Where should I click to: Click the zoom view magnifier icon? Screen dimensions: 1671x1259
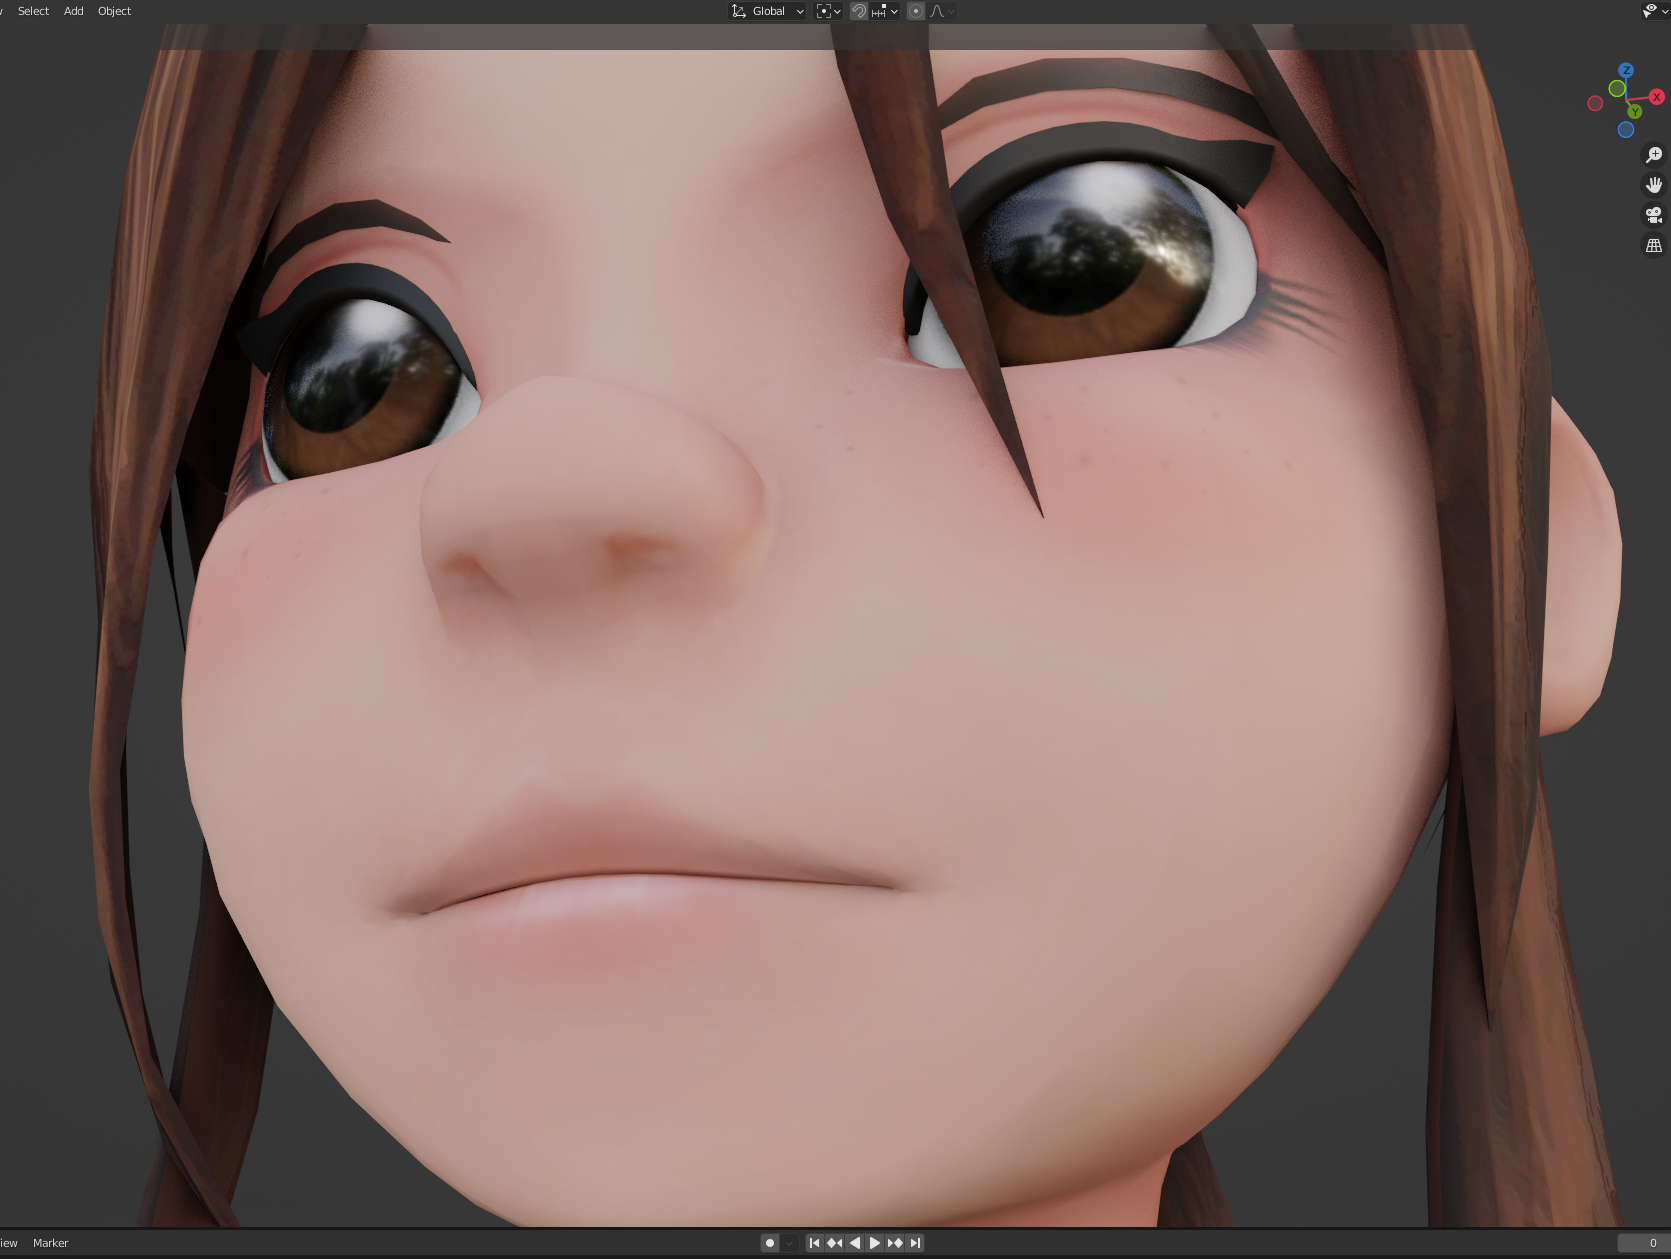[1654, 155]
